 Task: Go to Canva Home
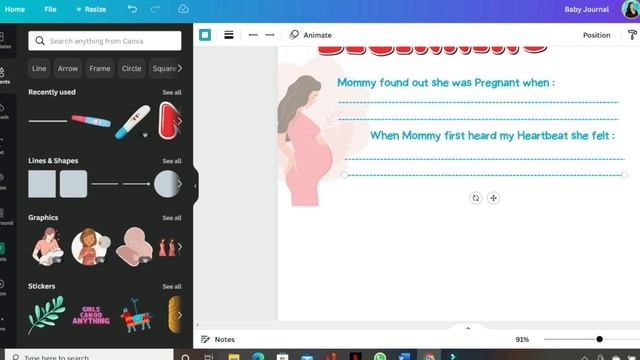15,9
